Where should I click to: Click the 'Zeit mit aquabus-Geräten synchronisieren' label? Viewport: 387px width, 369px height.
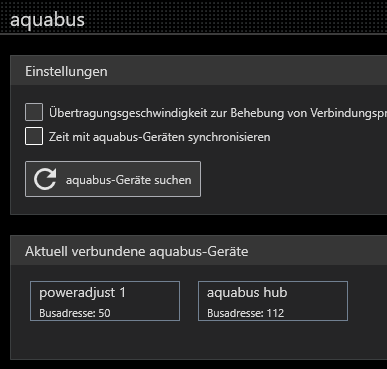[x=160, y=137]
